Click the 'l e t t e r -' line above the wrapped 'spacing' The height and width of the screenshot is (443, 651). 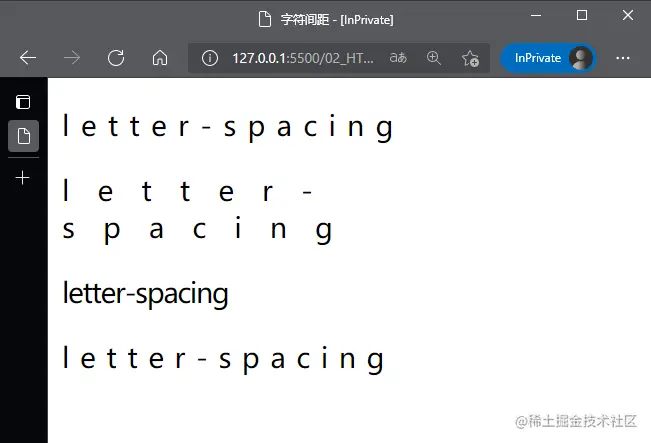click(x=188, y=191)
